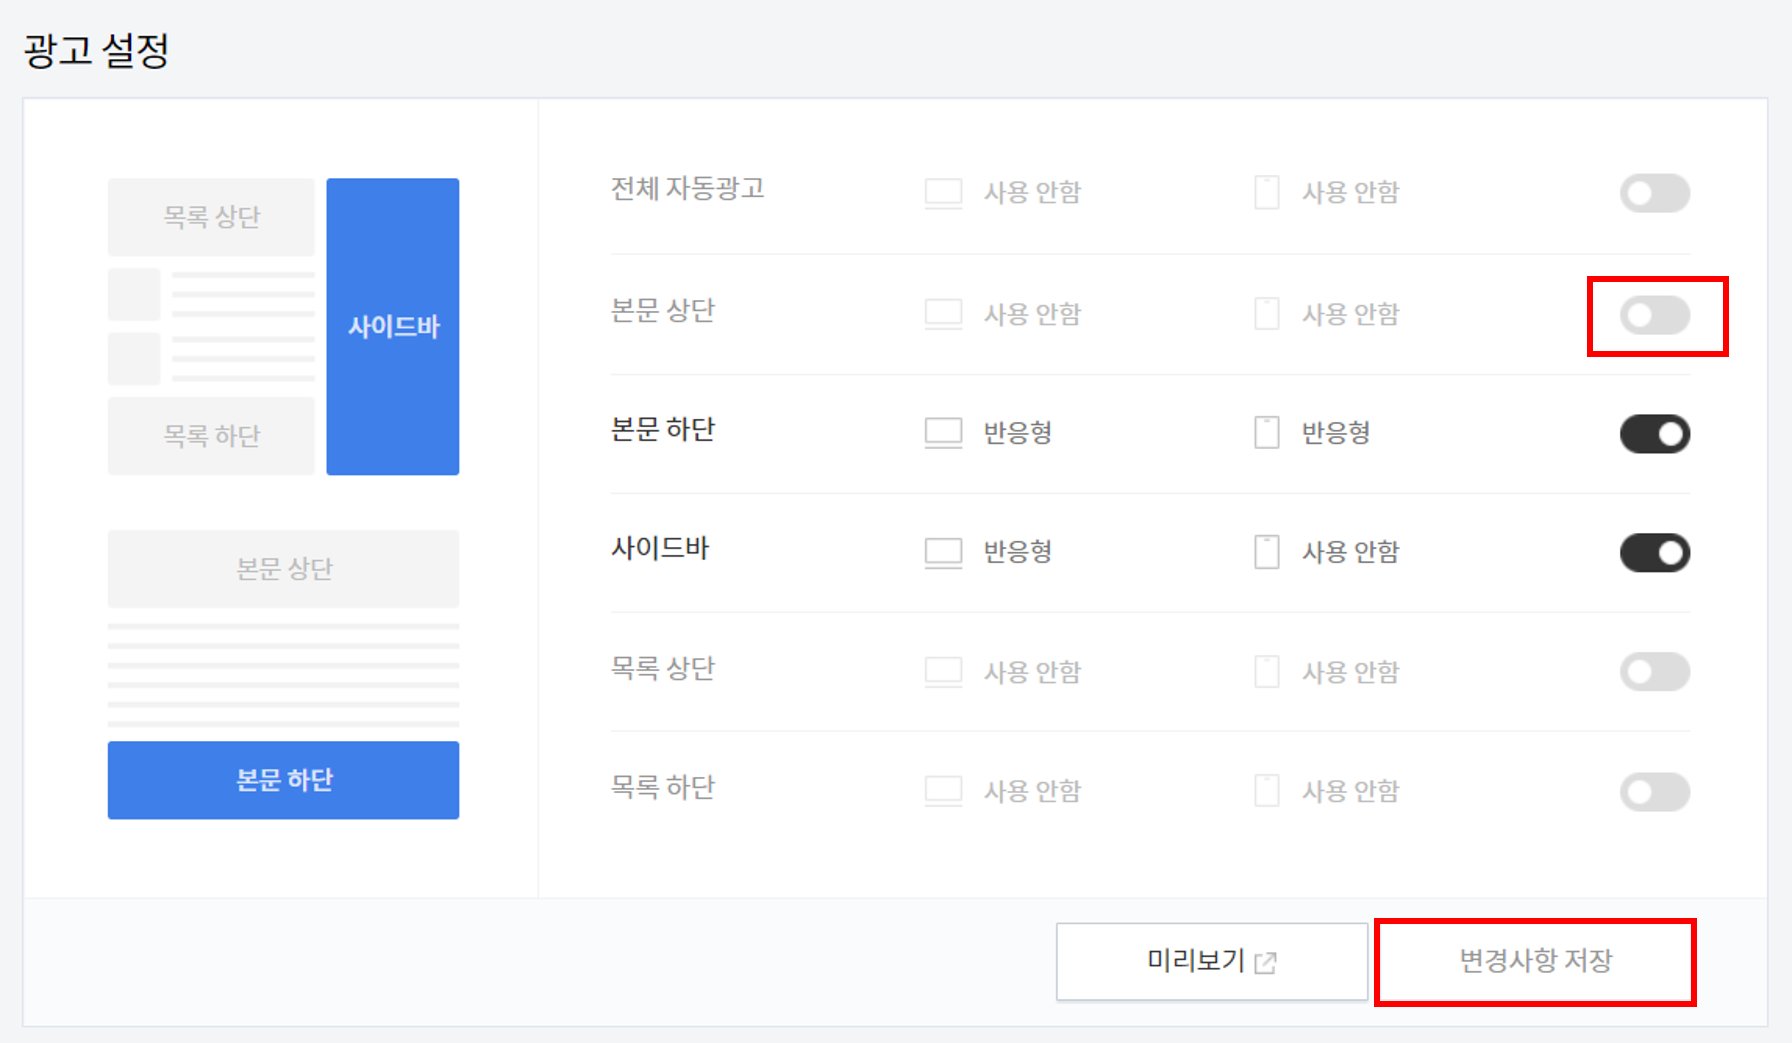Click the 목록 상단 row label in settings list
The height and width of the screenshot is (1043, 1792).
[x=663, y=669]
